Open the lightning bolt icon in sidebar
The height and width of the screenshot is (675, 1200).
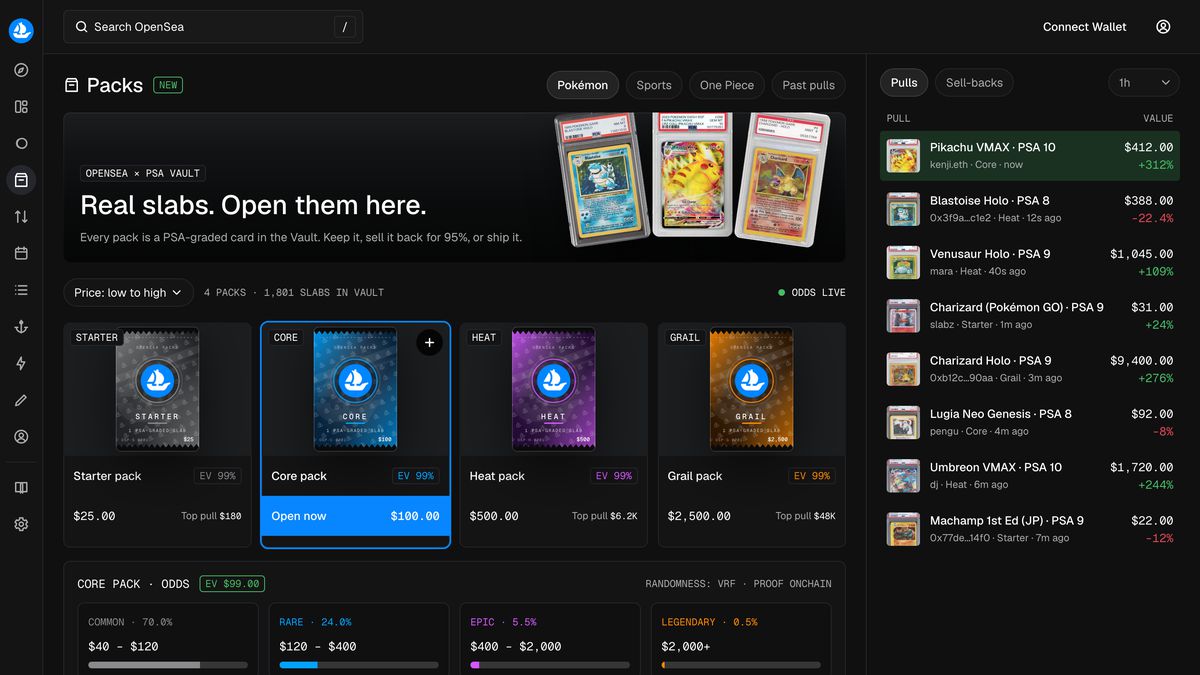pyautogui.click(x=21, y=363)
